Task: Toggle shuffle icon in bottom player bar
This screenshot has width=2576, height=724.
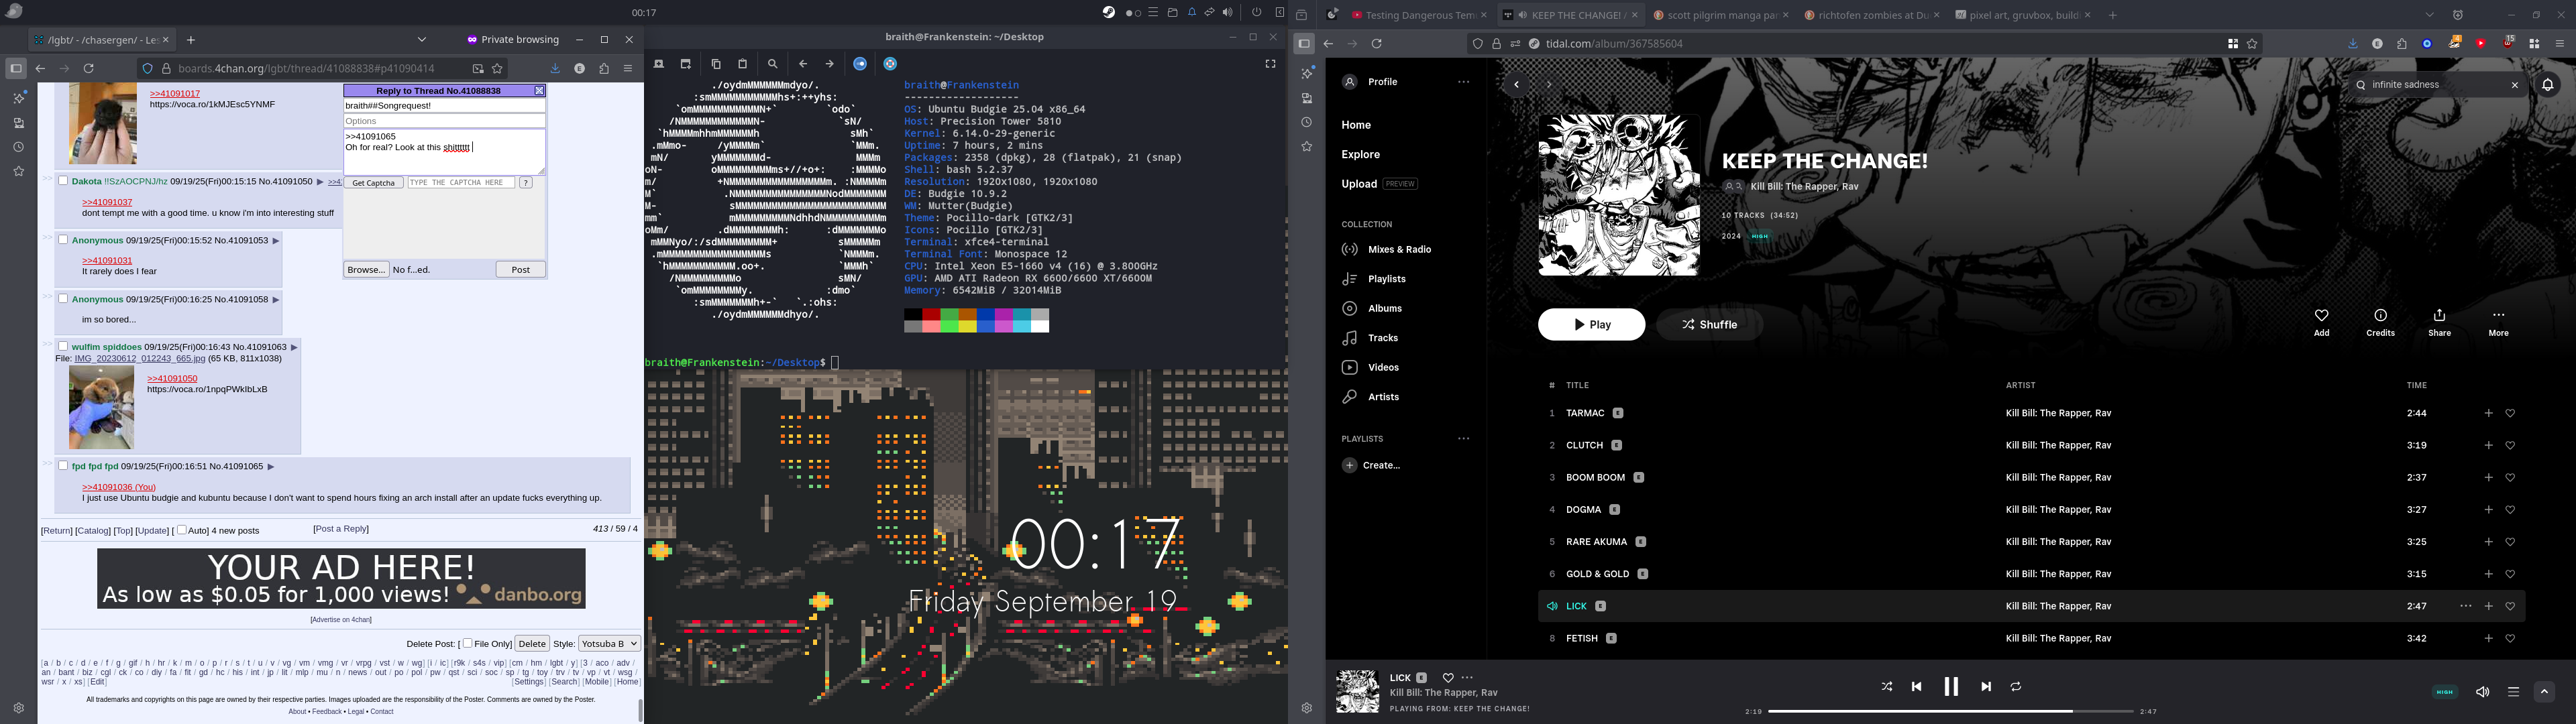Action: click(1886, 686)
